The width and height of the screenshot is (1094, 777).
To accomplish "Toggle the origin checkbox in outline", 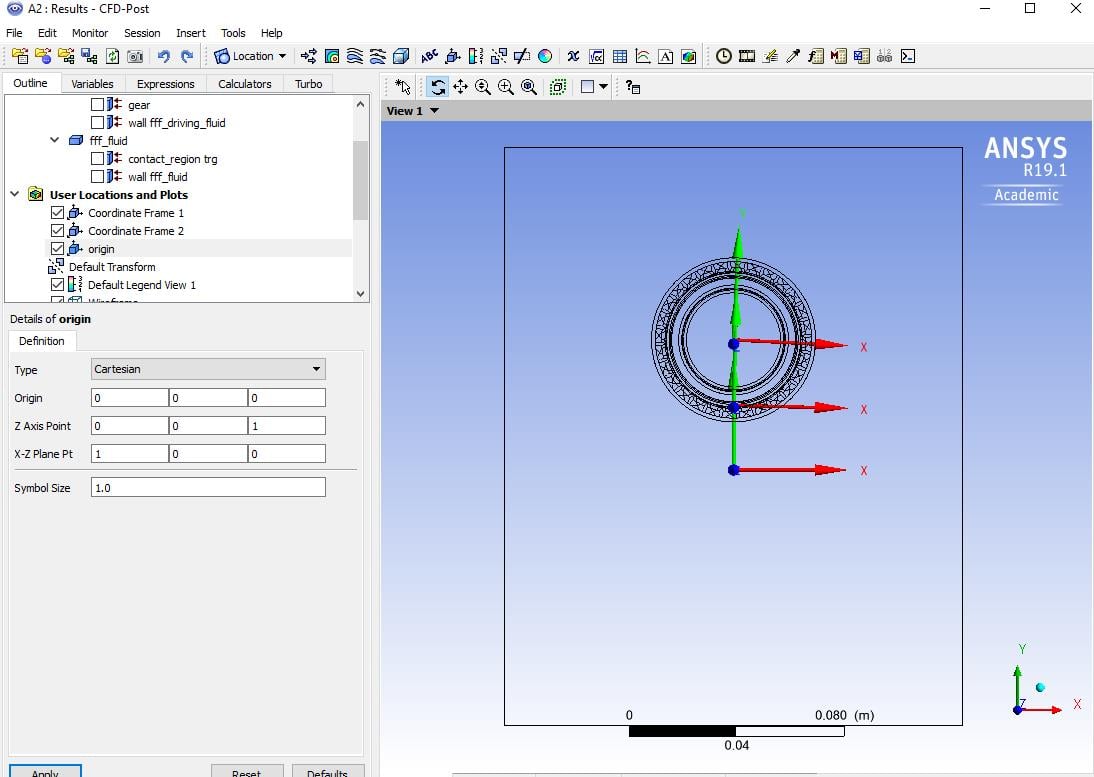I will (x=57, y=249).
